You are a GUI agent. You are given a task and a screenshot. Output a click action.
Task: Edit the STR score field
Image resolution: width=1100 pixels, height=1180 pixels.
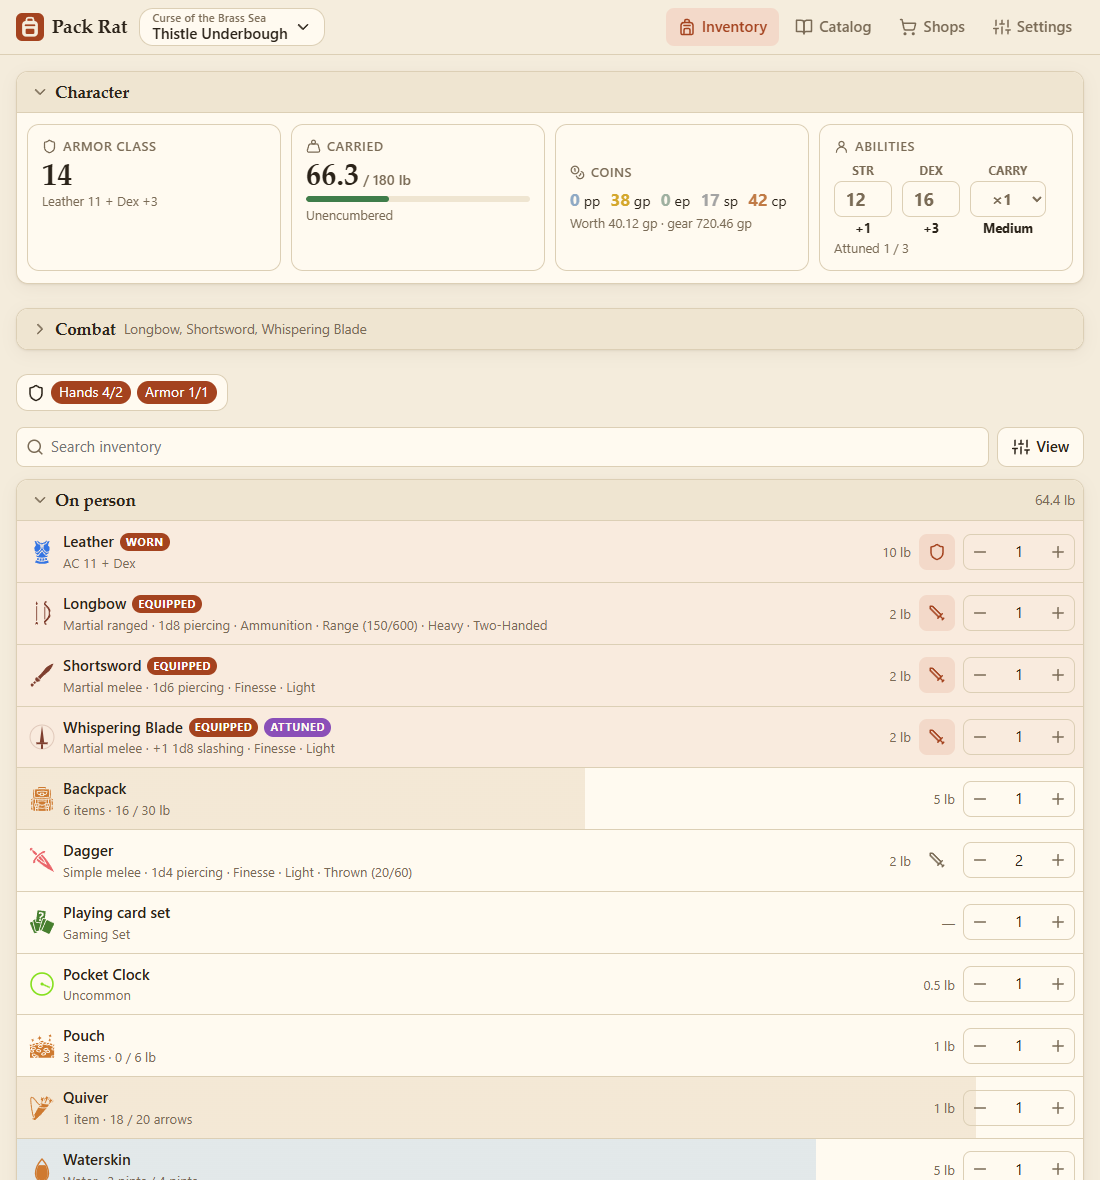click(863, 199)
